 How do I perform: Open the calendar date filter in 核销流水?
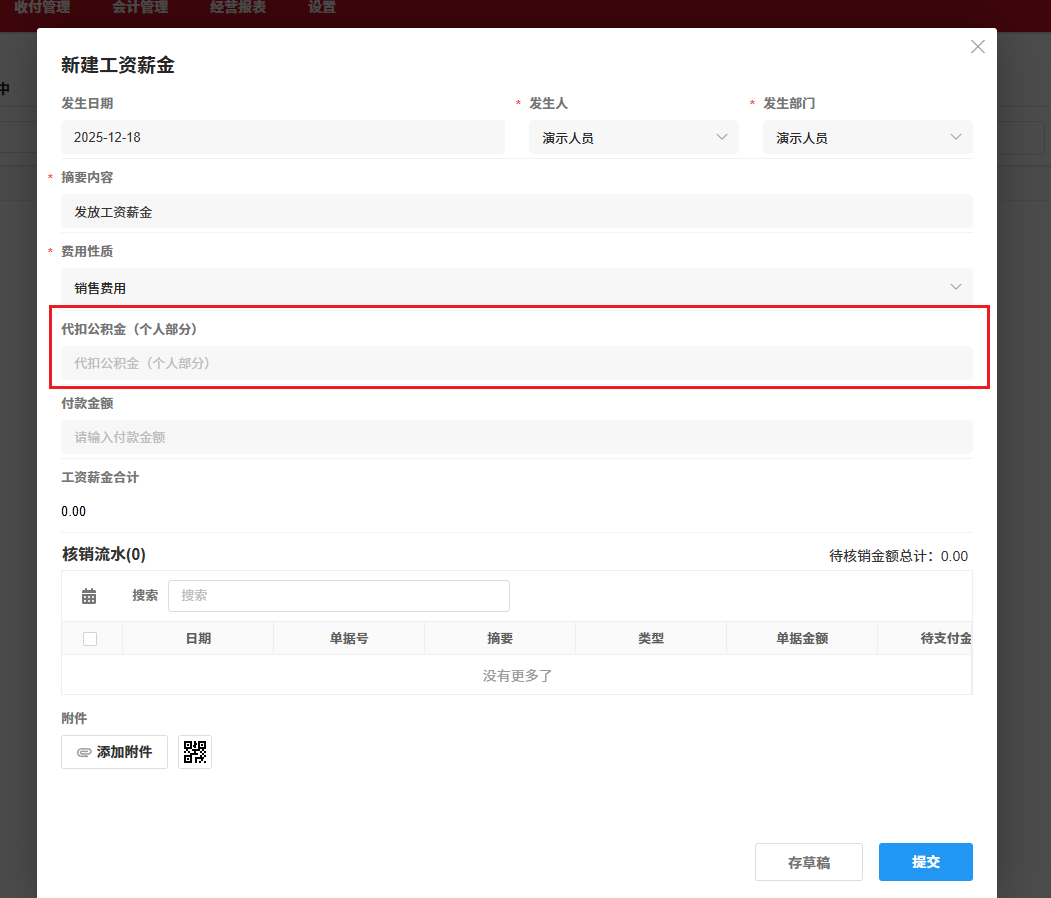coord(89,595)
